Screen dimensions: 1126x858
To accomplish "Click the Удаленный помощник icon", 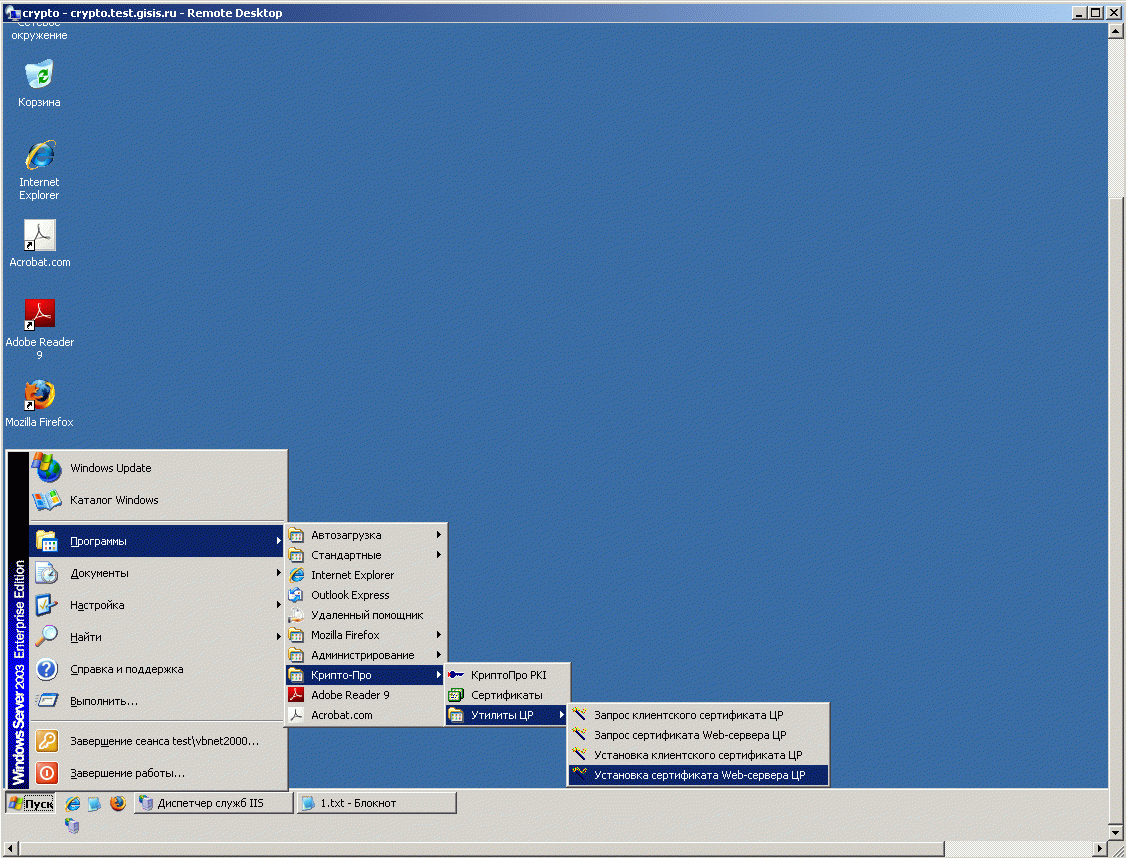I will pyautogui.click(x=296, y=615).
